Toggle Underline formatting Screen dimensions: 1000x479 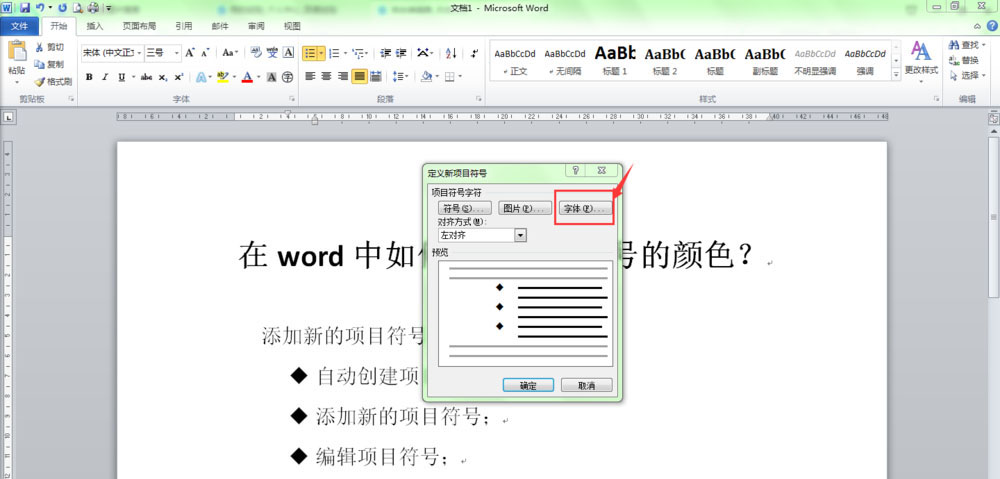[x=121, y=77]
